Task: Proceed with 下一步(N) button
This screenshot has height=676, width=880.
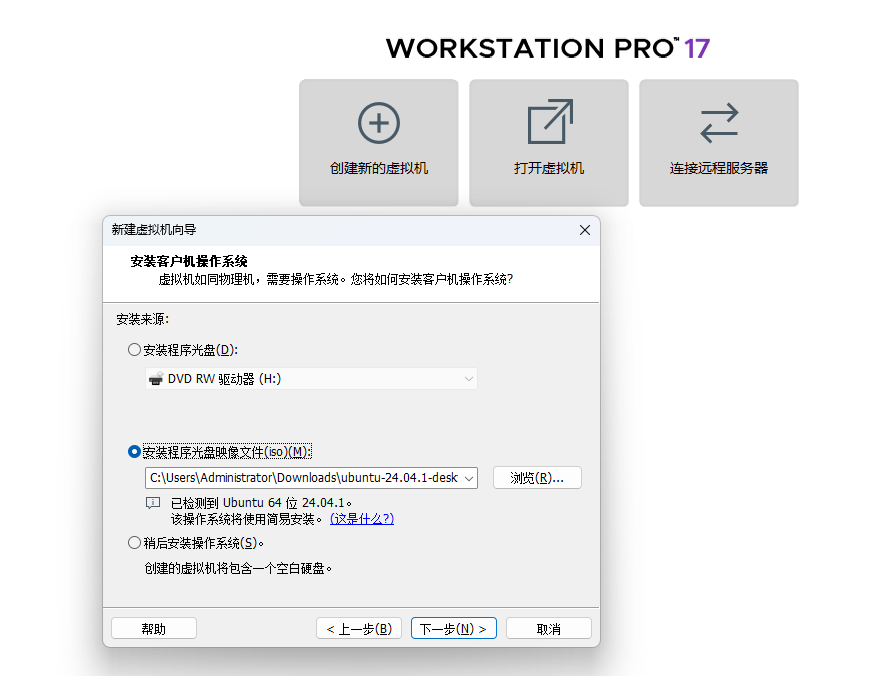Action: pos(453,629)
